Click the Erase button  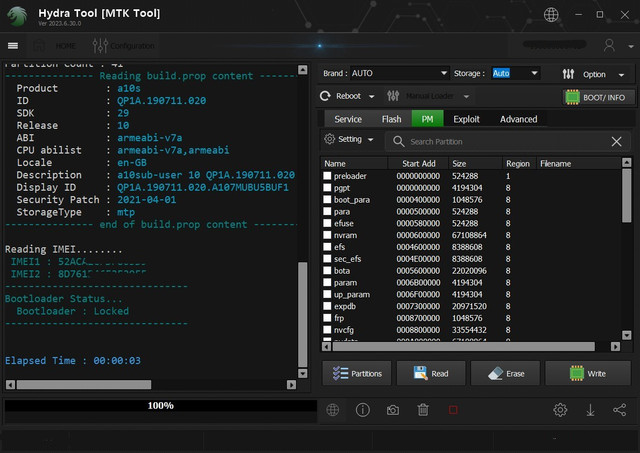[x=505, y=373]
